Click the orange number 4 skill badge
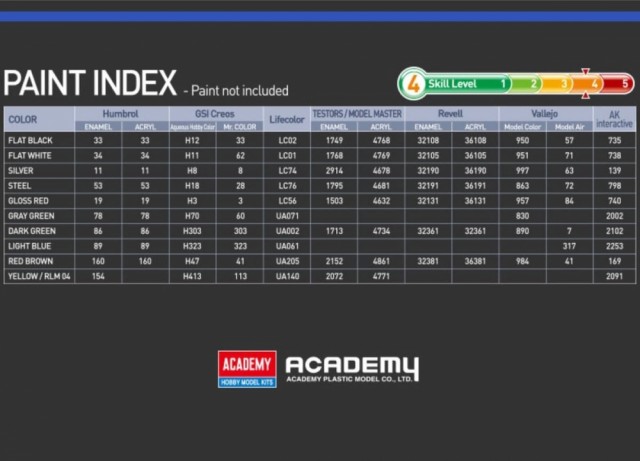 pos(413,84)
